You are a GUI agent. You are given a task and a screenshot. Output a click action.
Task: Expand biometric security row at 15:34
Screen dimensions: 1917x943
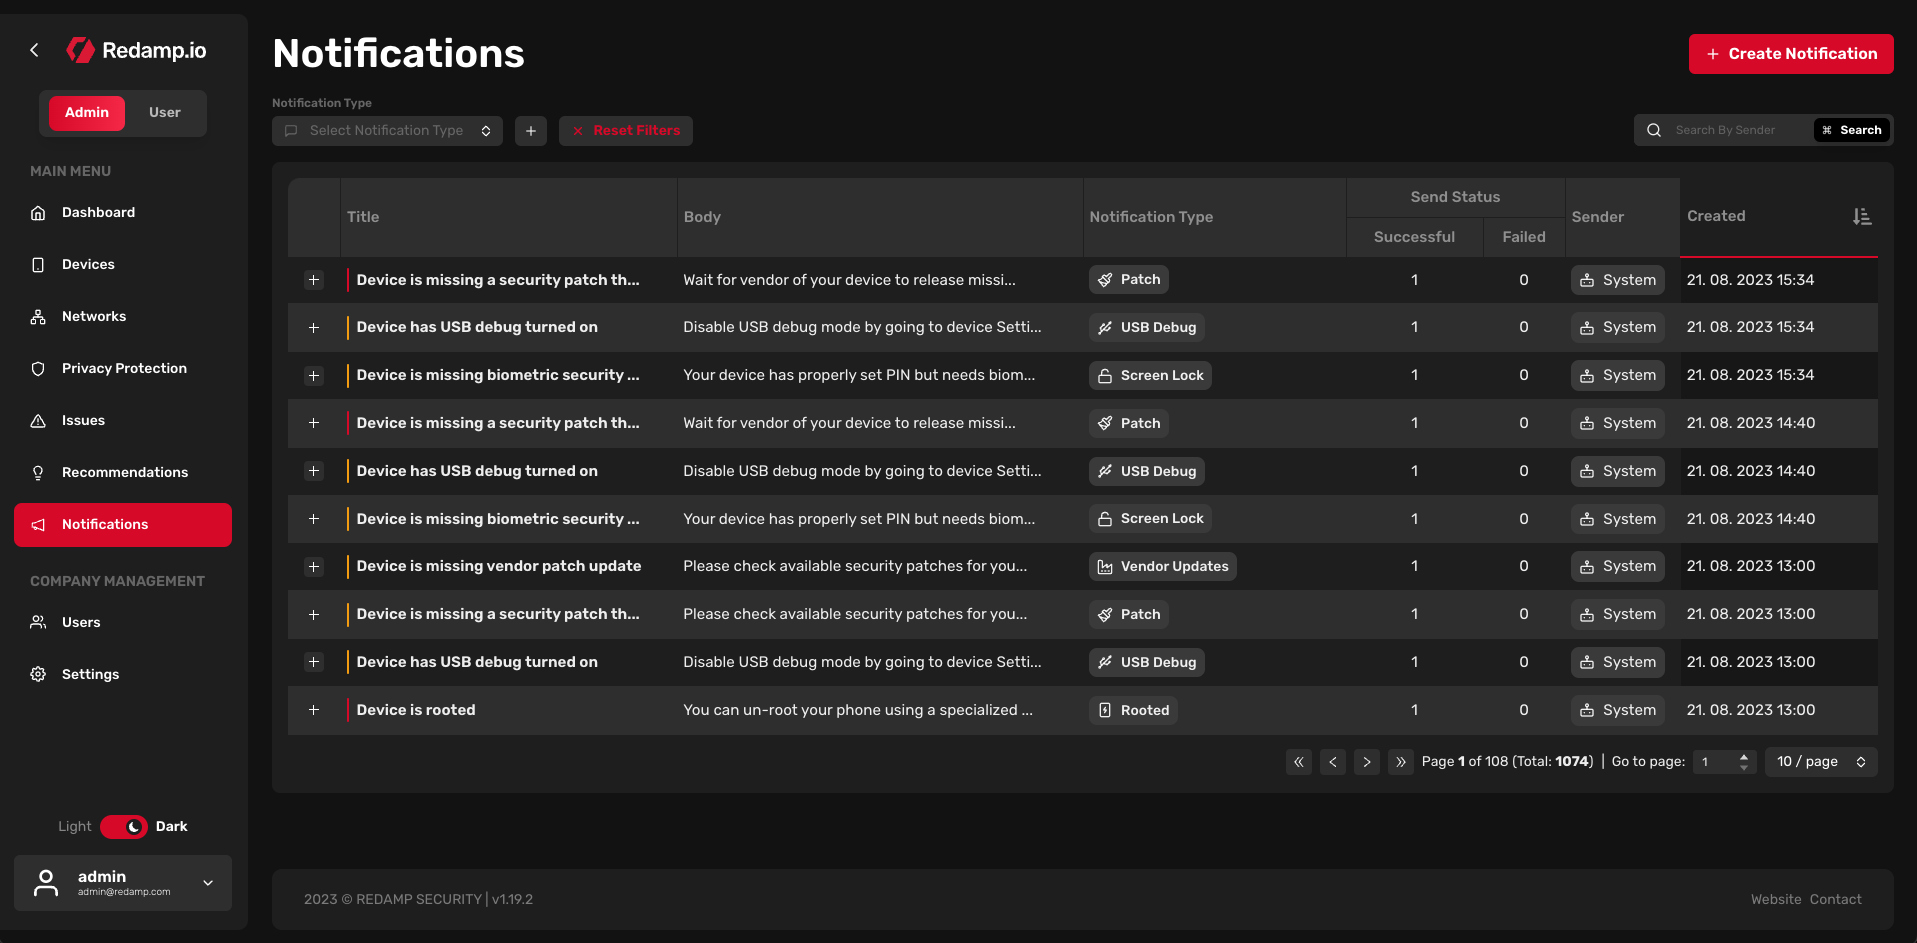click(314, 376)
